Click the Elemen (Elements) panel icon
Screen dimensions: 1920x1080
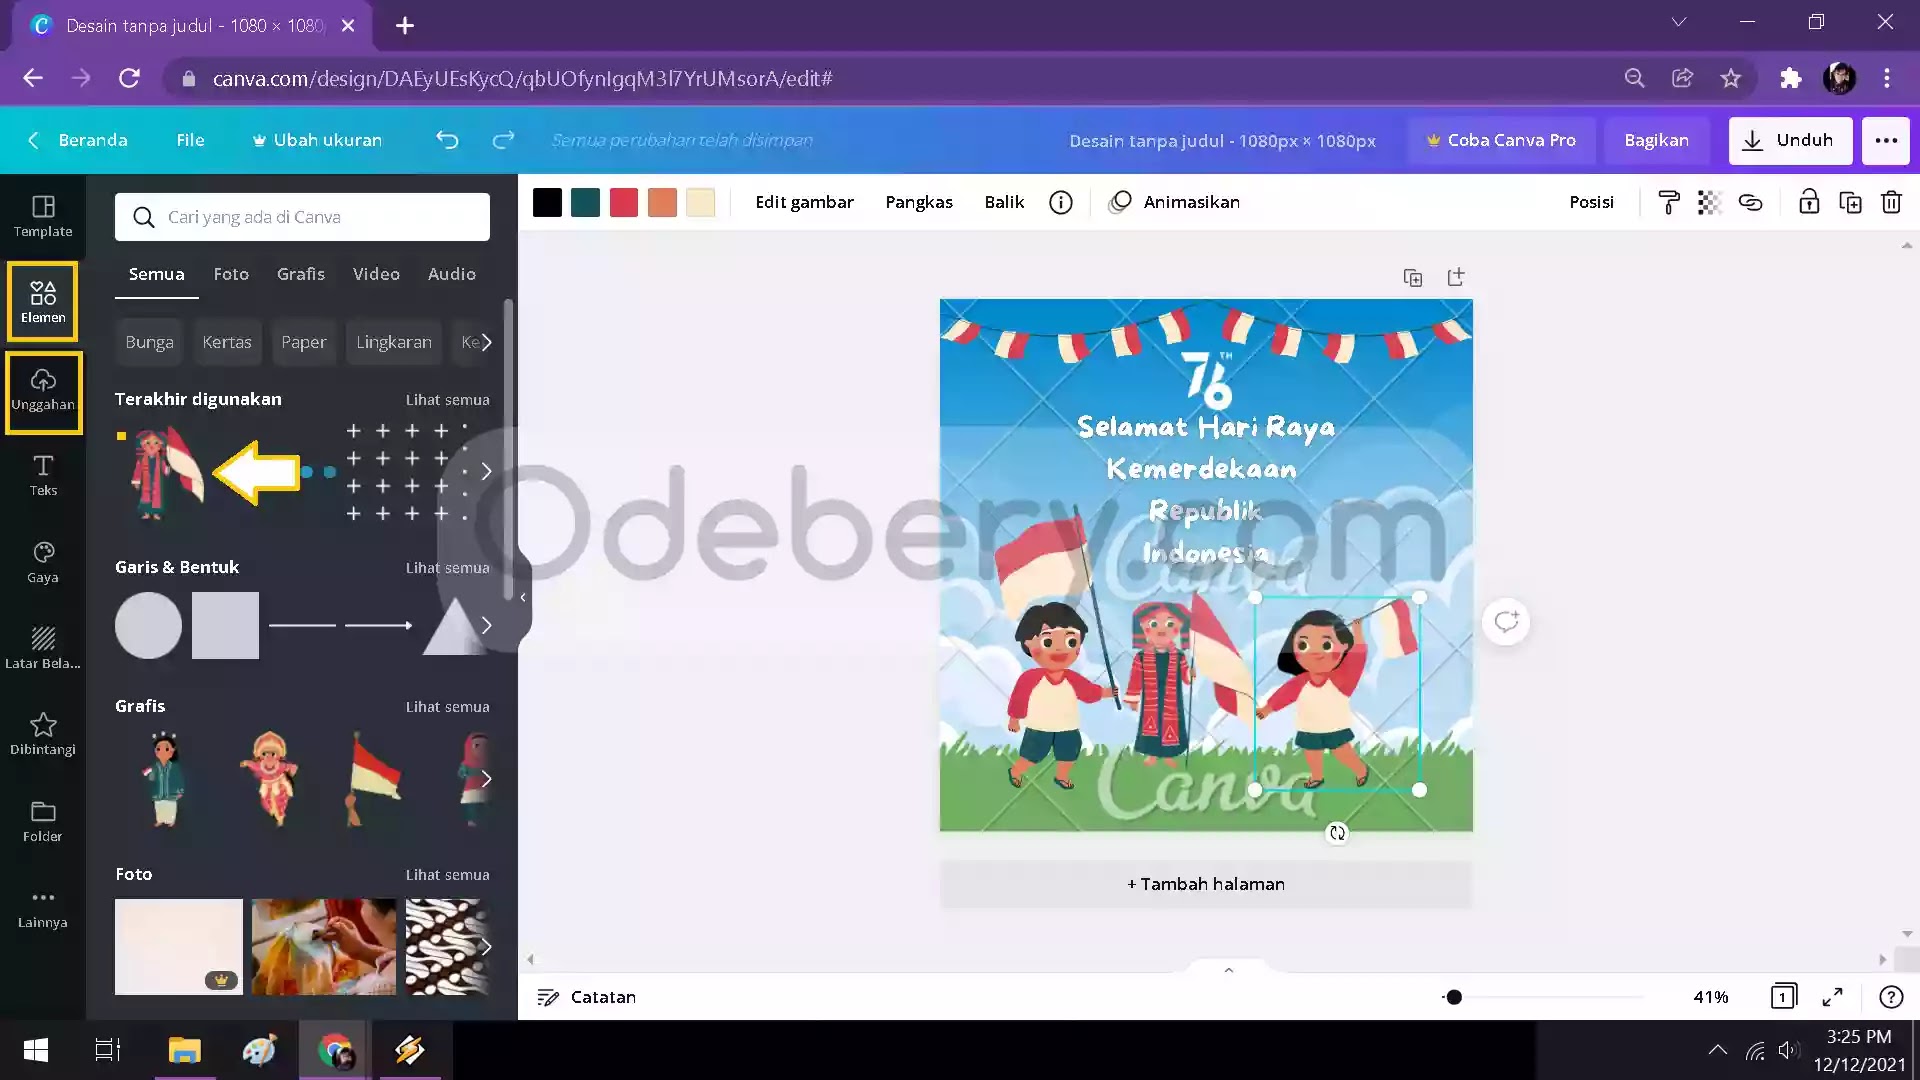click(x=42, y=301)
